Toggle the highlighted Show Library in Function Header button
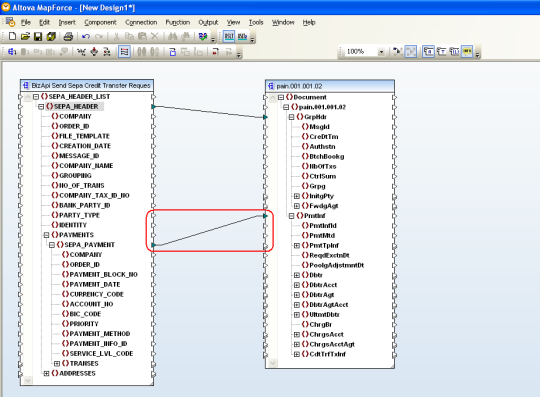 (124, 52)
